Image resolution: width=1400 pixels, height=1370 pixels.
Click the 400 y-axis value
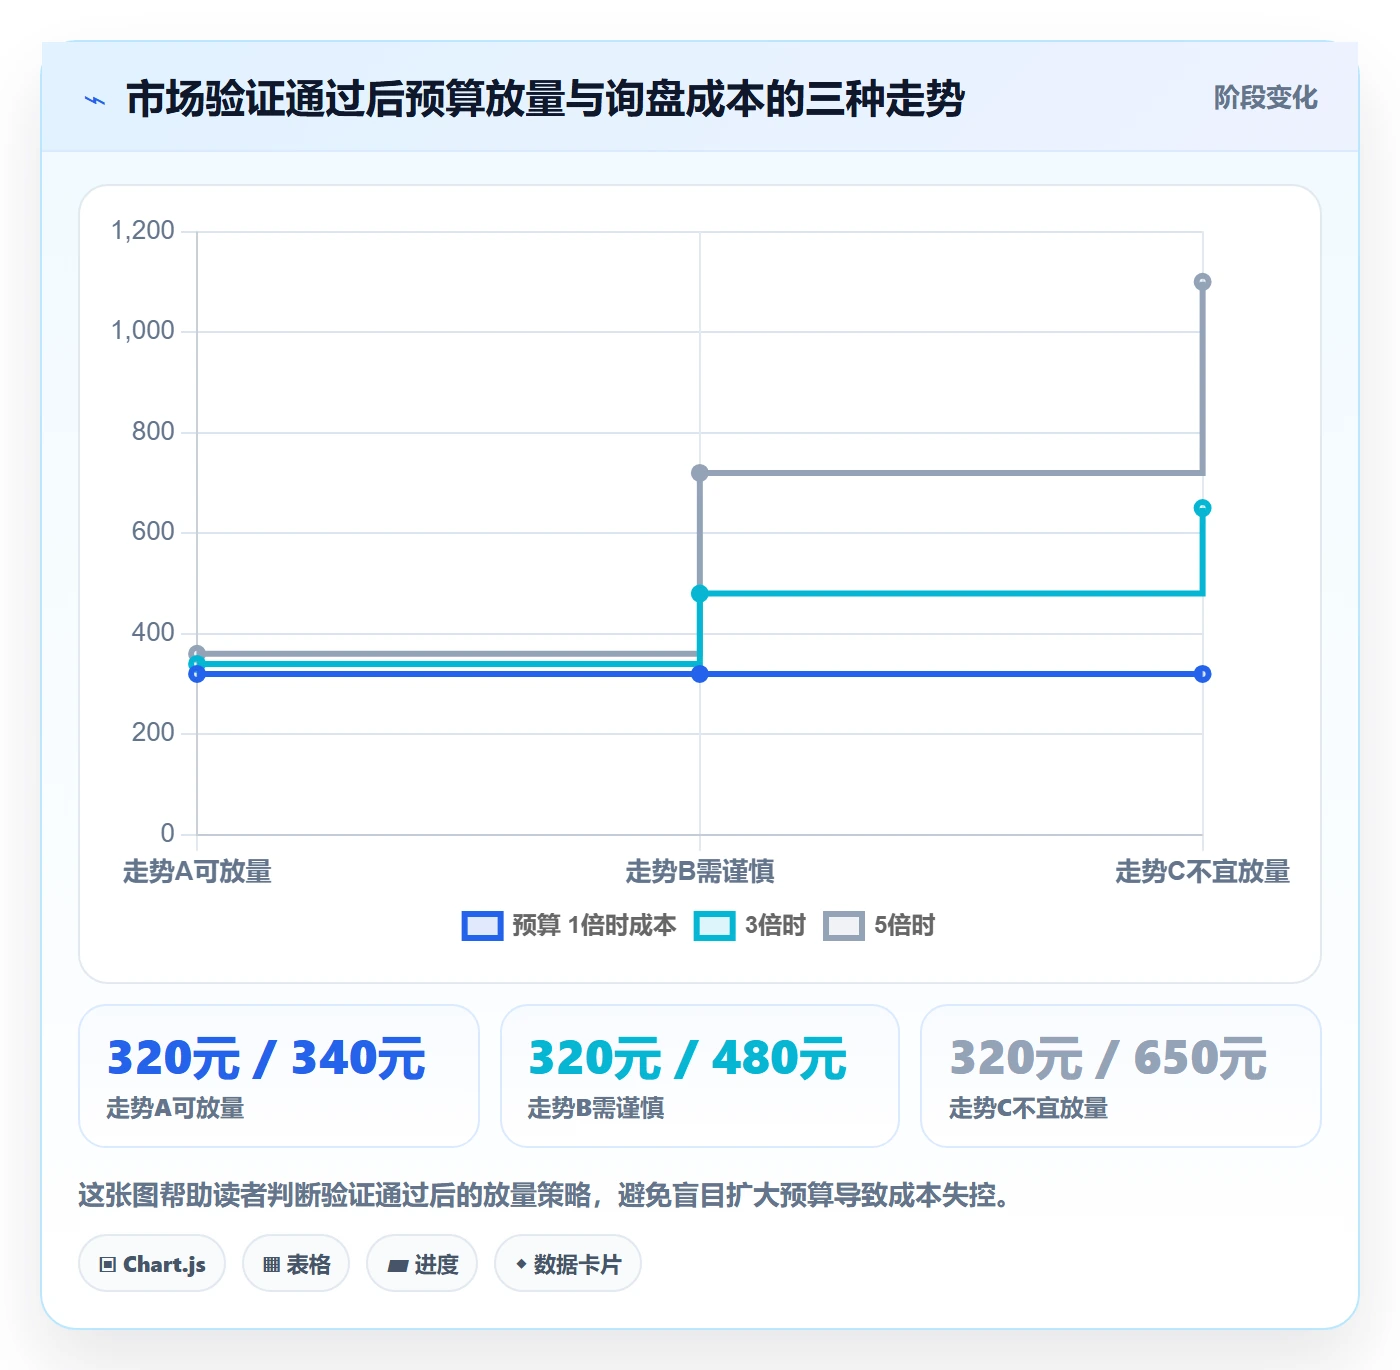[153, 633]
